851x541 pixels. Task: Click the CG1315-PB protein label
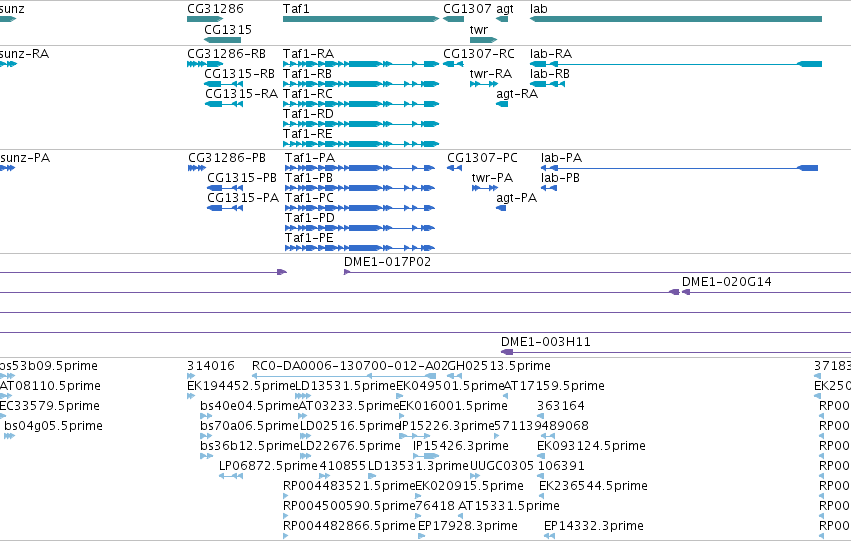click(x=242, y=178)
